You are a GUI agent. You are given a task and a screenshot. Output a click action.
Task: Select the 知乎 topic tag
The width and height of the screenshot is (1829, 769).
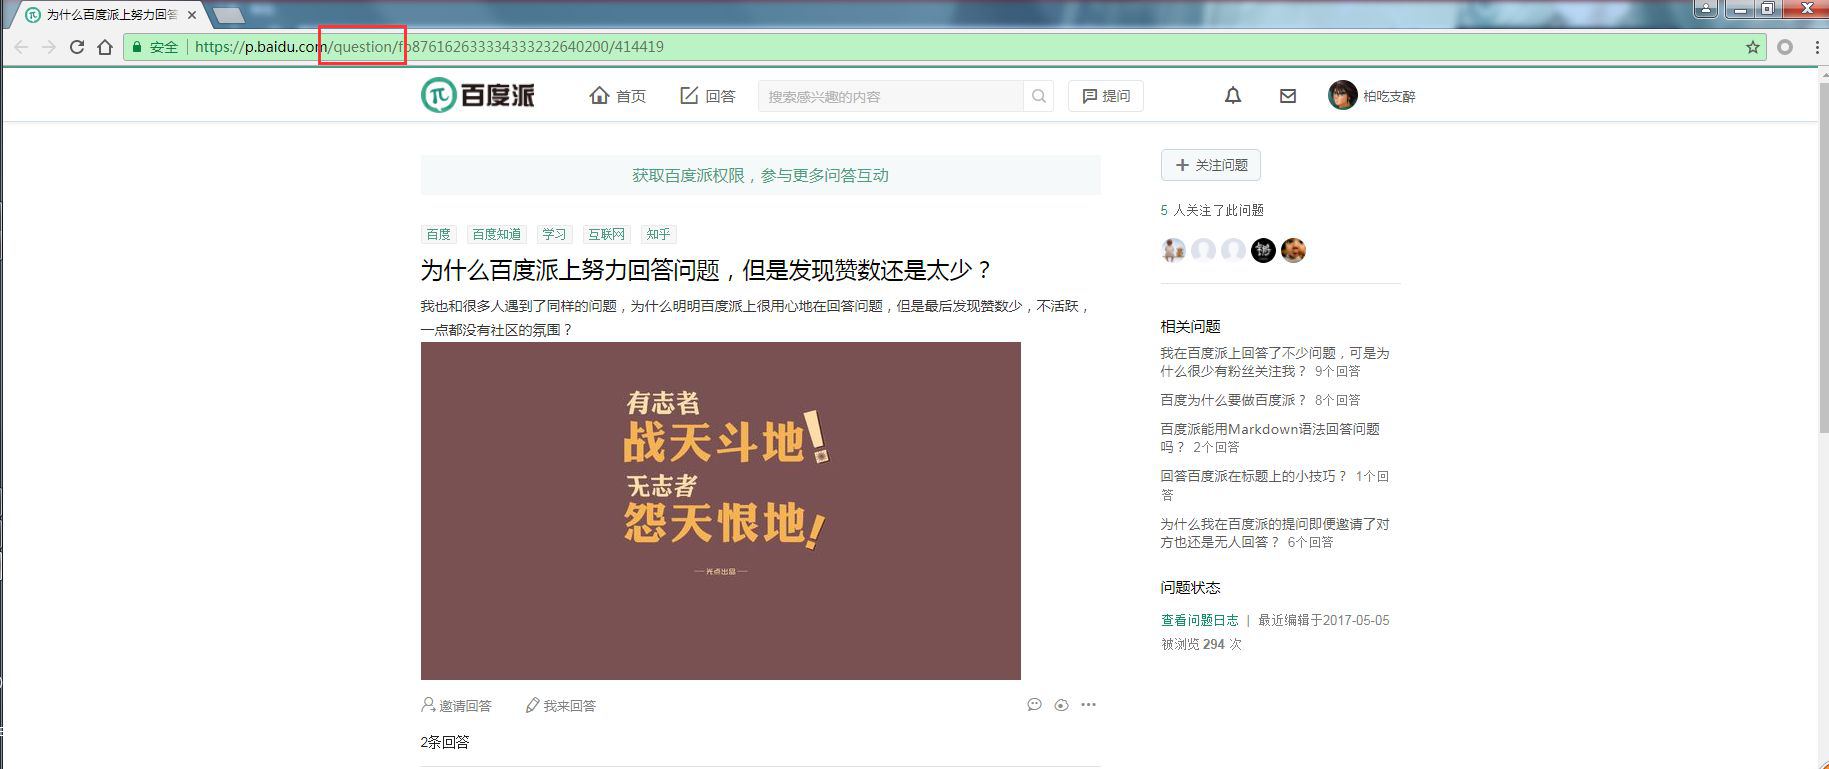tap(658, 234)
